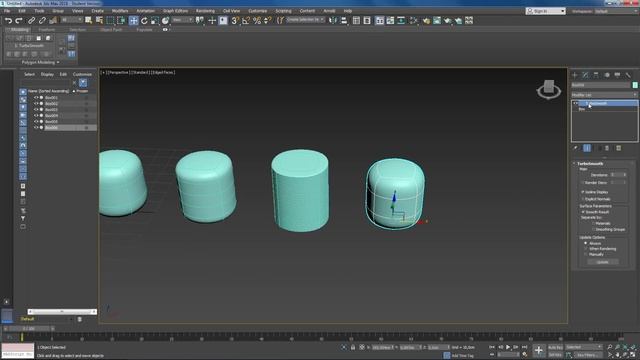Activate Select and Rotate tool
640x360 pixels.
[x=144, y=20]
